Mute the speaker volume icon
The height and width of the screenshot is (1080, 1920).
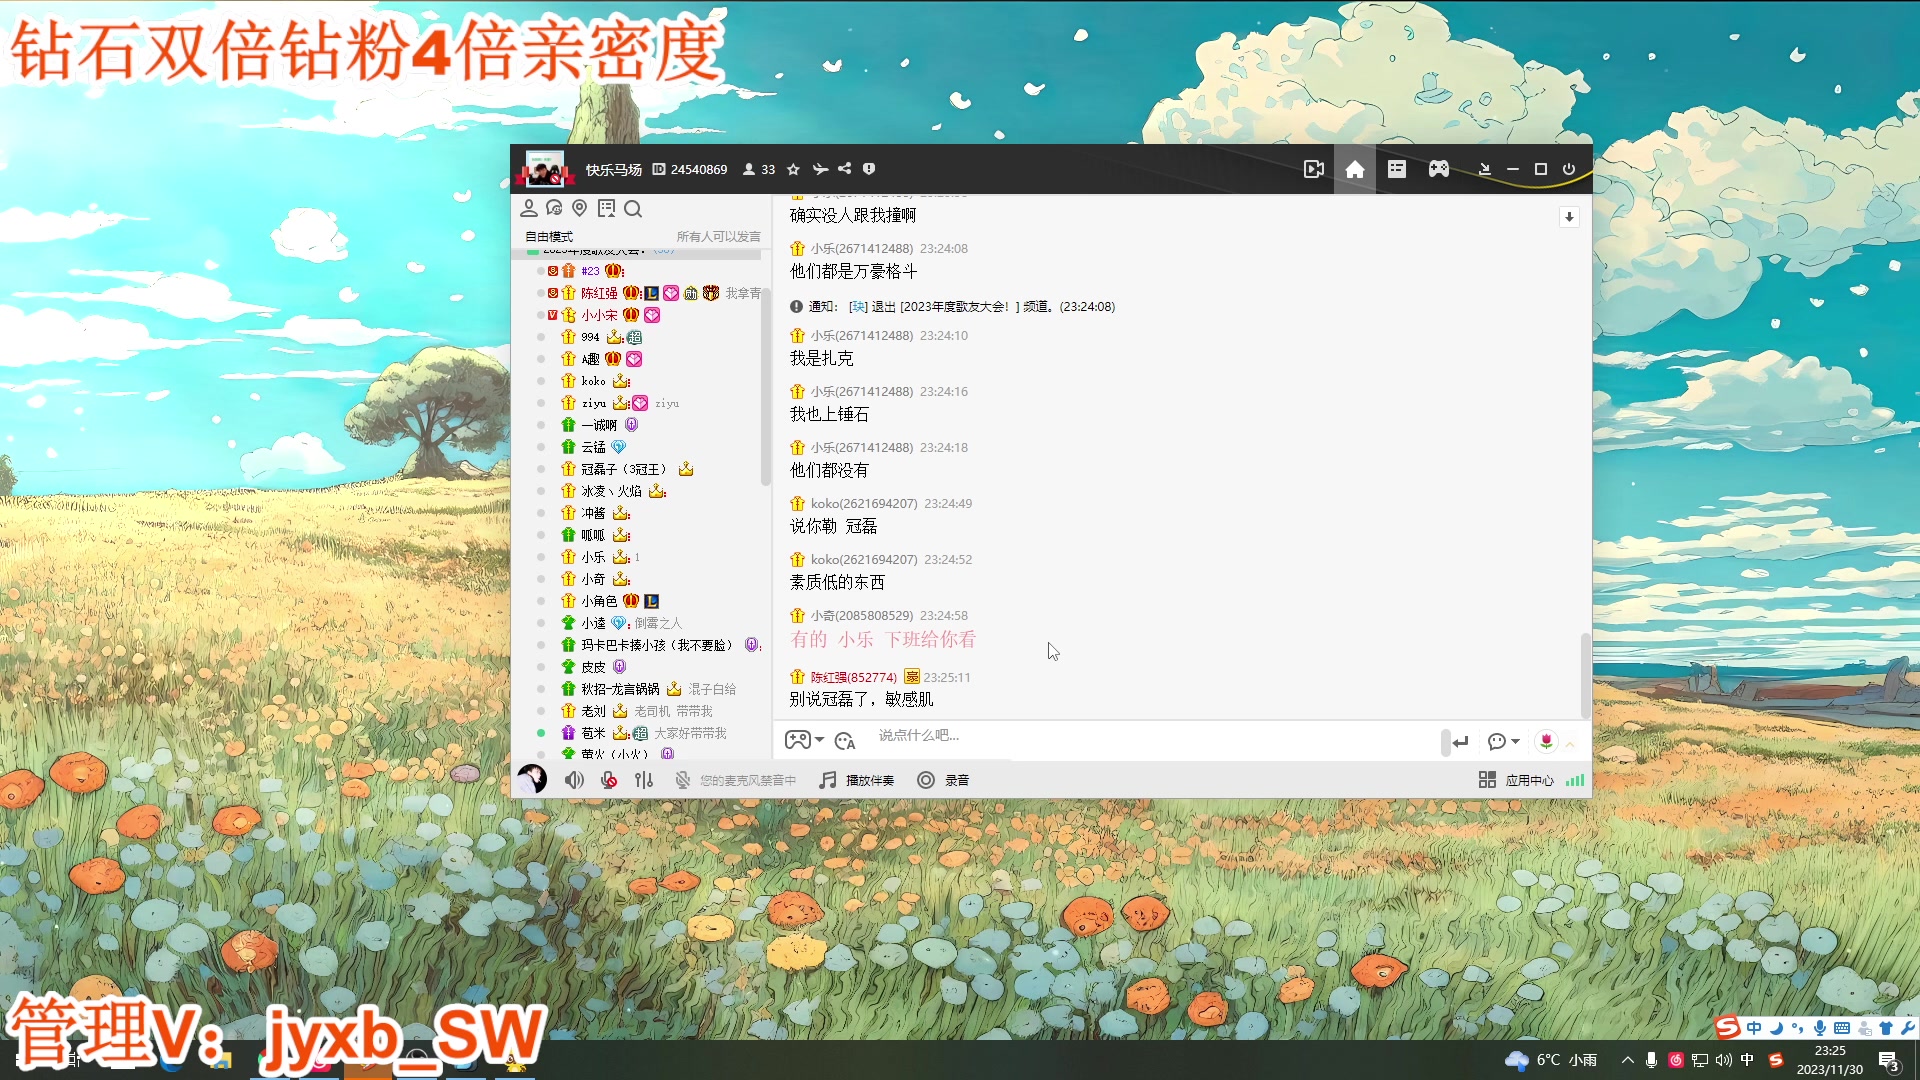click(573, 780)
